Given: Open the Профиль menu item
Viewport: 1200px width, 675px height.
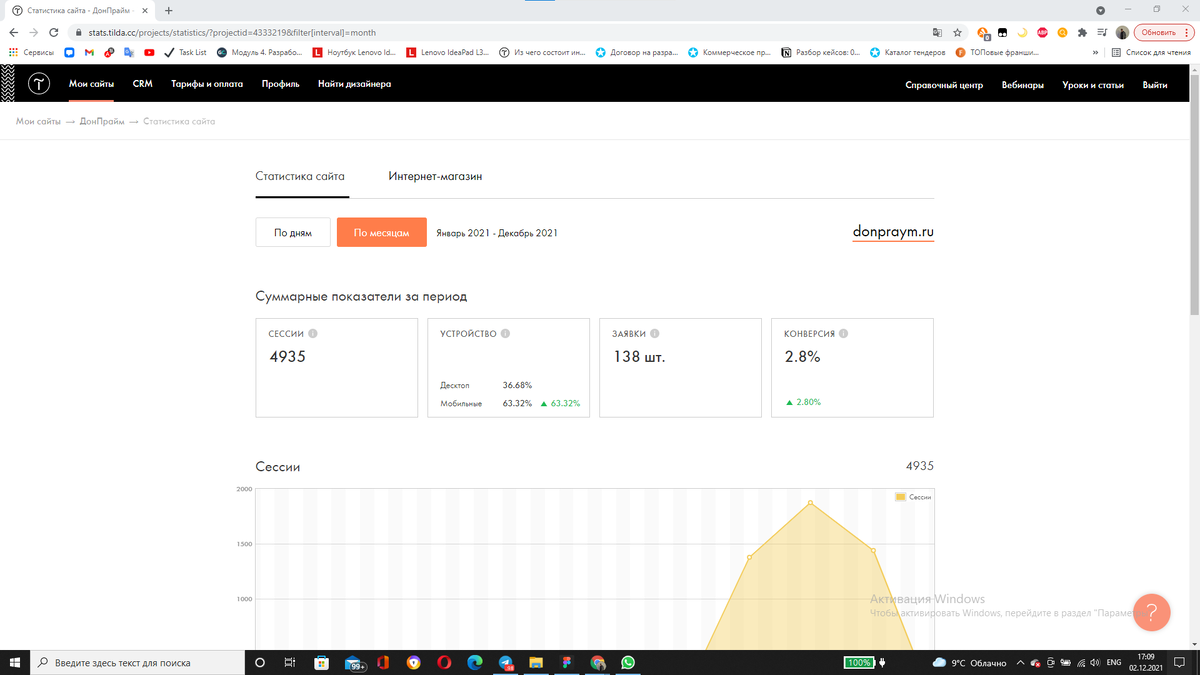Looking at the screenshot, I should click(x=280, y=84).
